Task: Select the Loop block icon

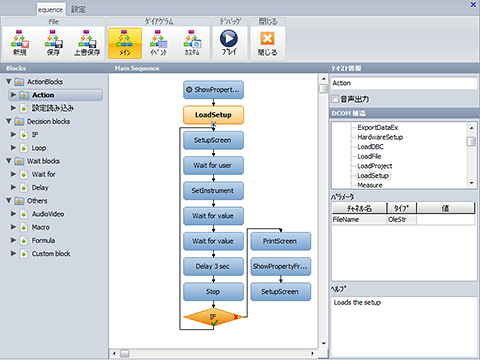Action: pos(24,148)
